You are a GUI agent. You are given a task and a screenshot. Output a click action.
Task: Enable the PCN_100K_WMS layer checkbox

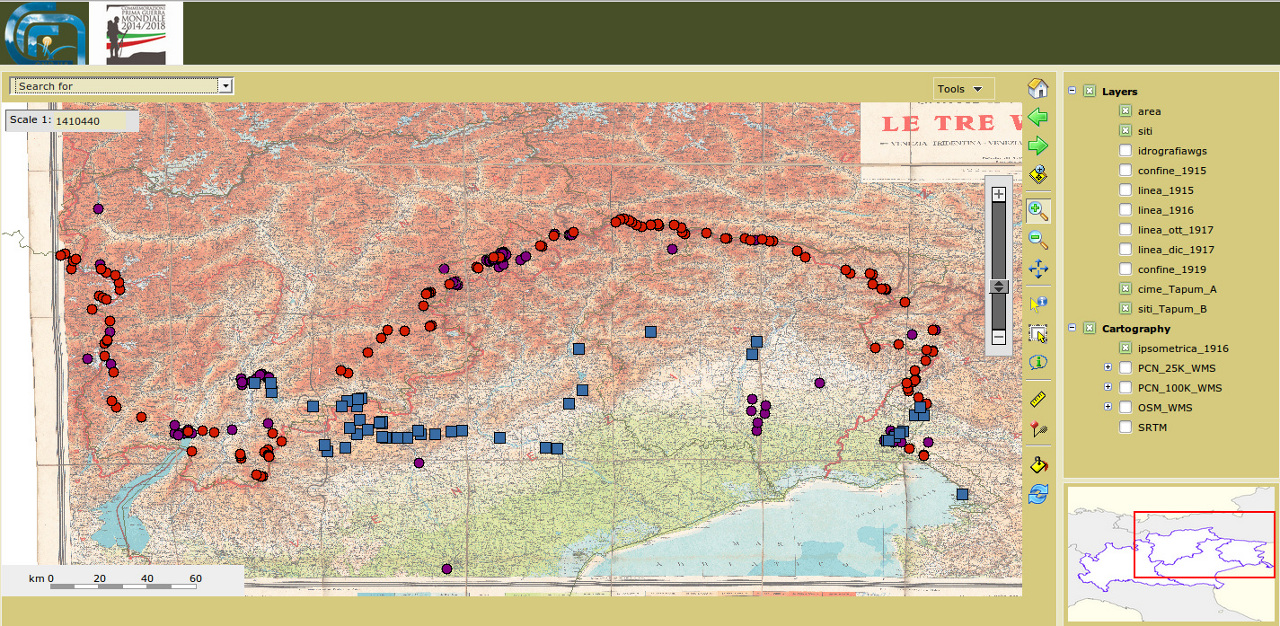point(1125,388)
